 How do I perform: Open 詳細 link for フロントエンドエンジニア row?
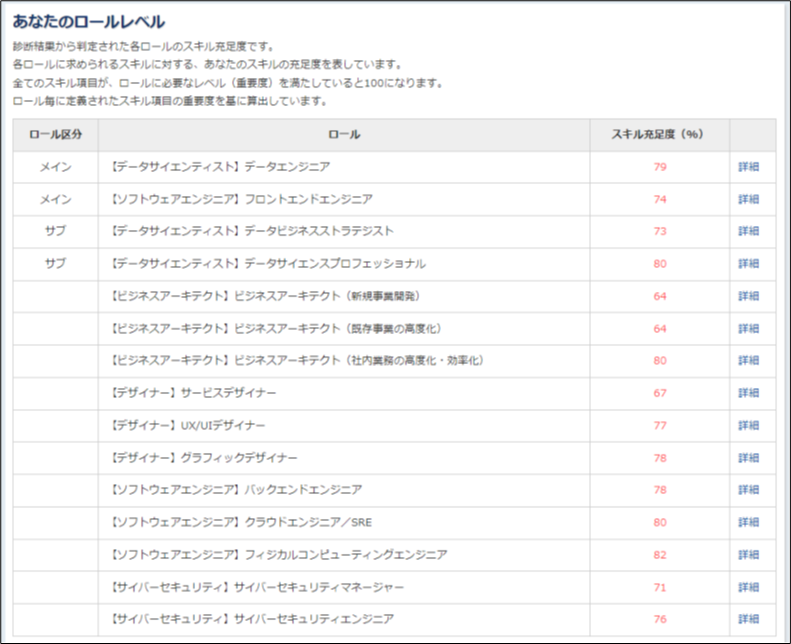click(749, 199)
